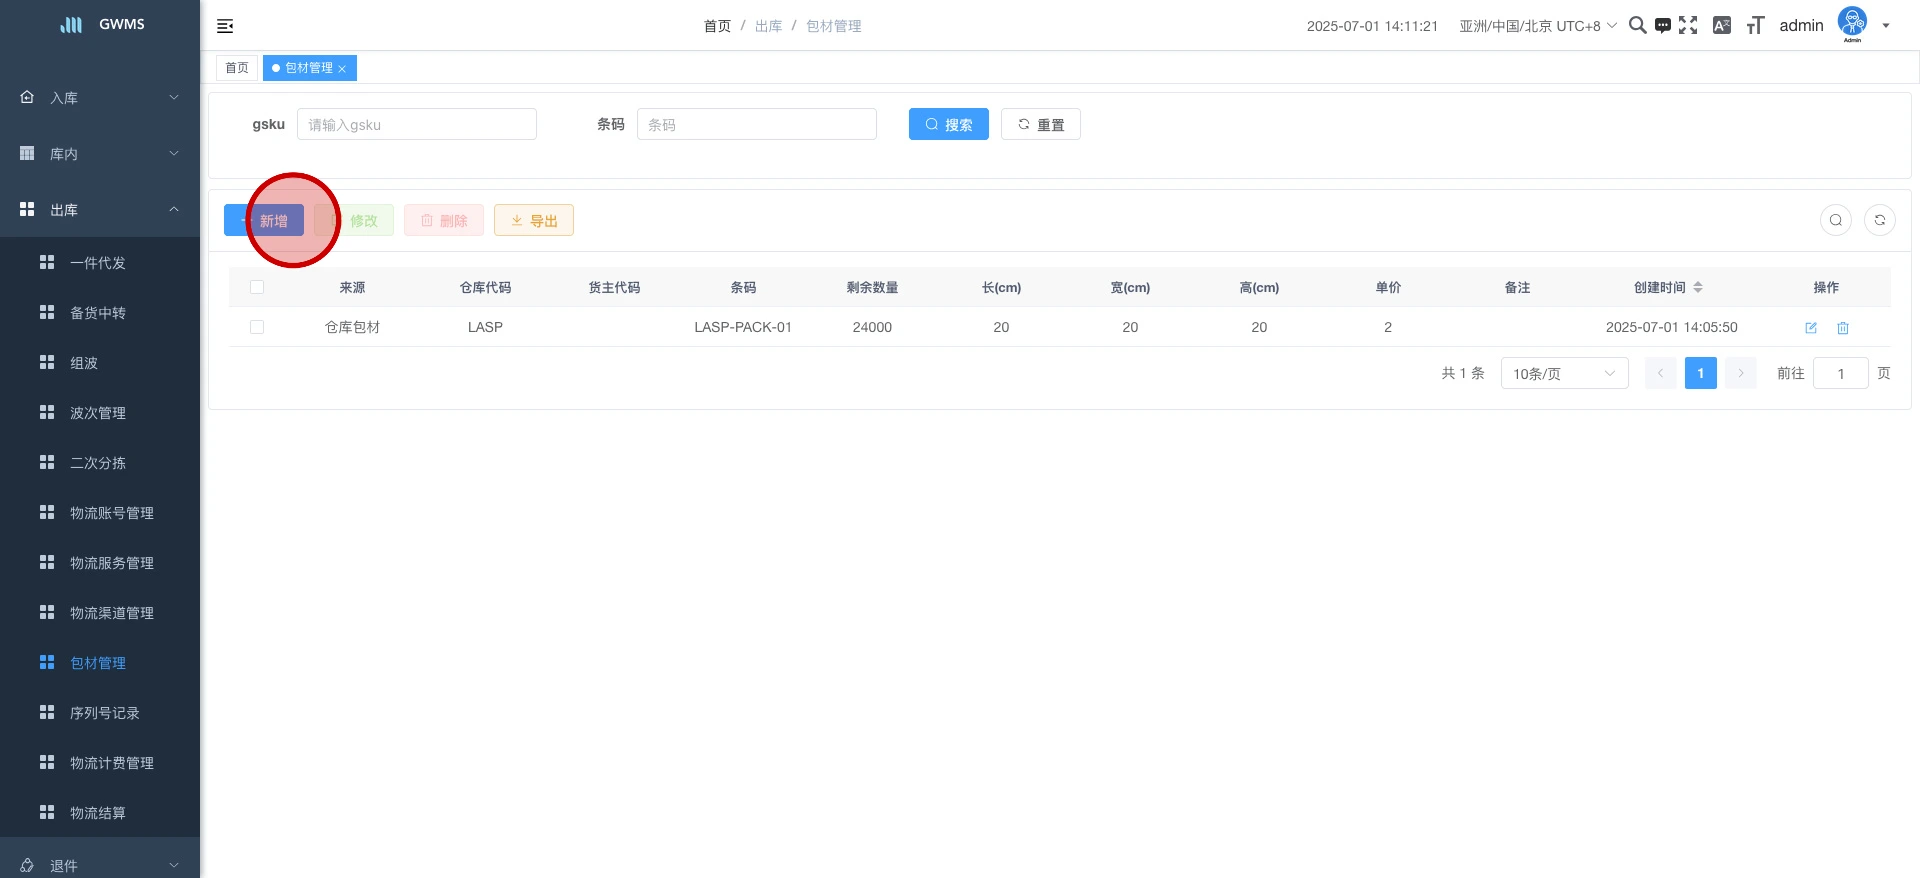Click the gsku input field
Image resolution: width=1920 pixels, height=878 pixels.
point(416,124)
